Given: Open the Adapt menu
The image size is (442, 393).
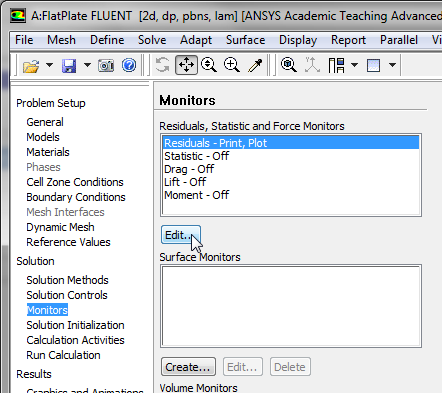Looking at the screenshot, I should [196, 40].
